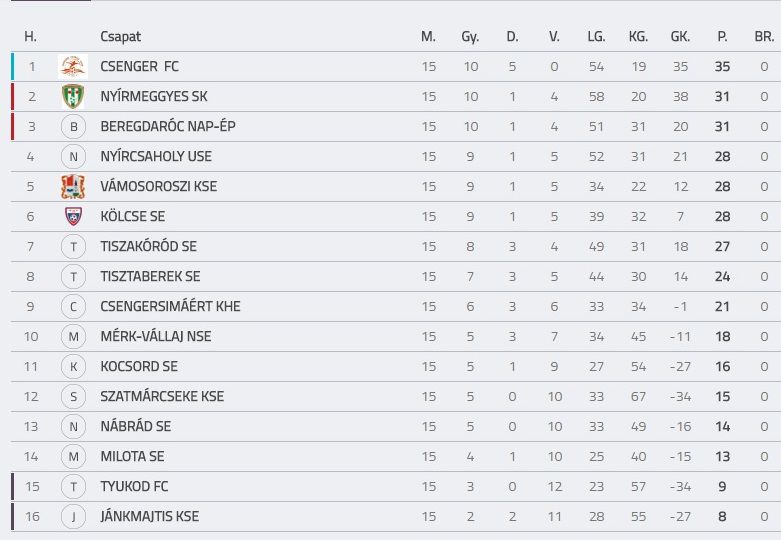The height and width of the screenshot is (540, 781).
Task: Open the MÉRK-VÁLLAJ NSE team link
Action: pos(156,336)
